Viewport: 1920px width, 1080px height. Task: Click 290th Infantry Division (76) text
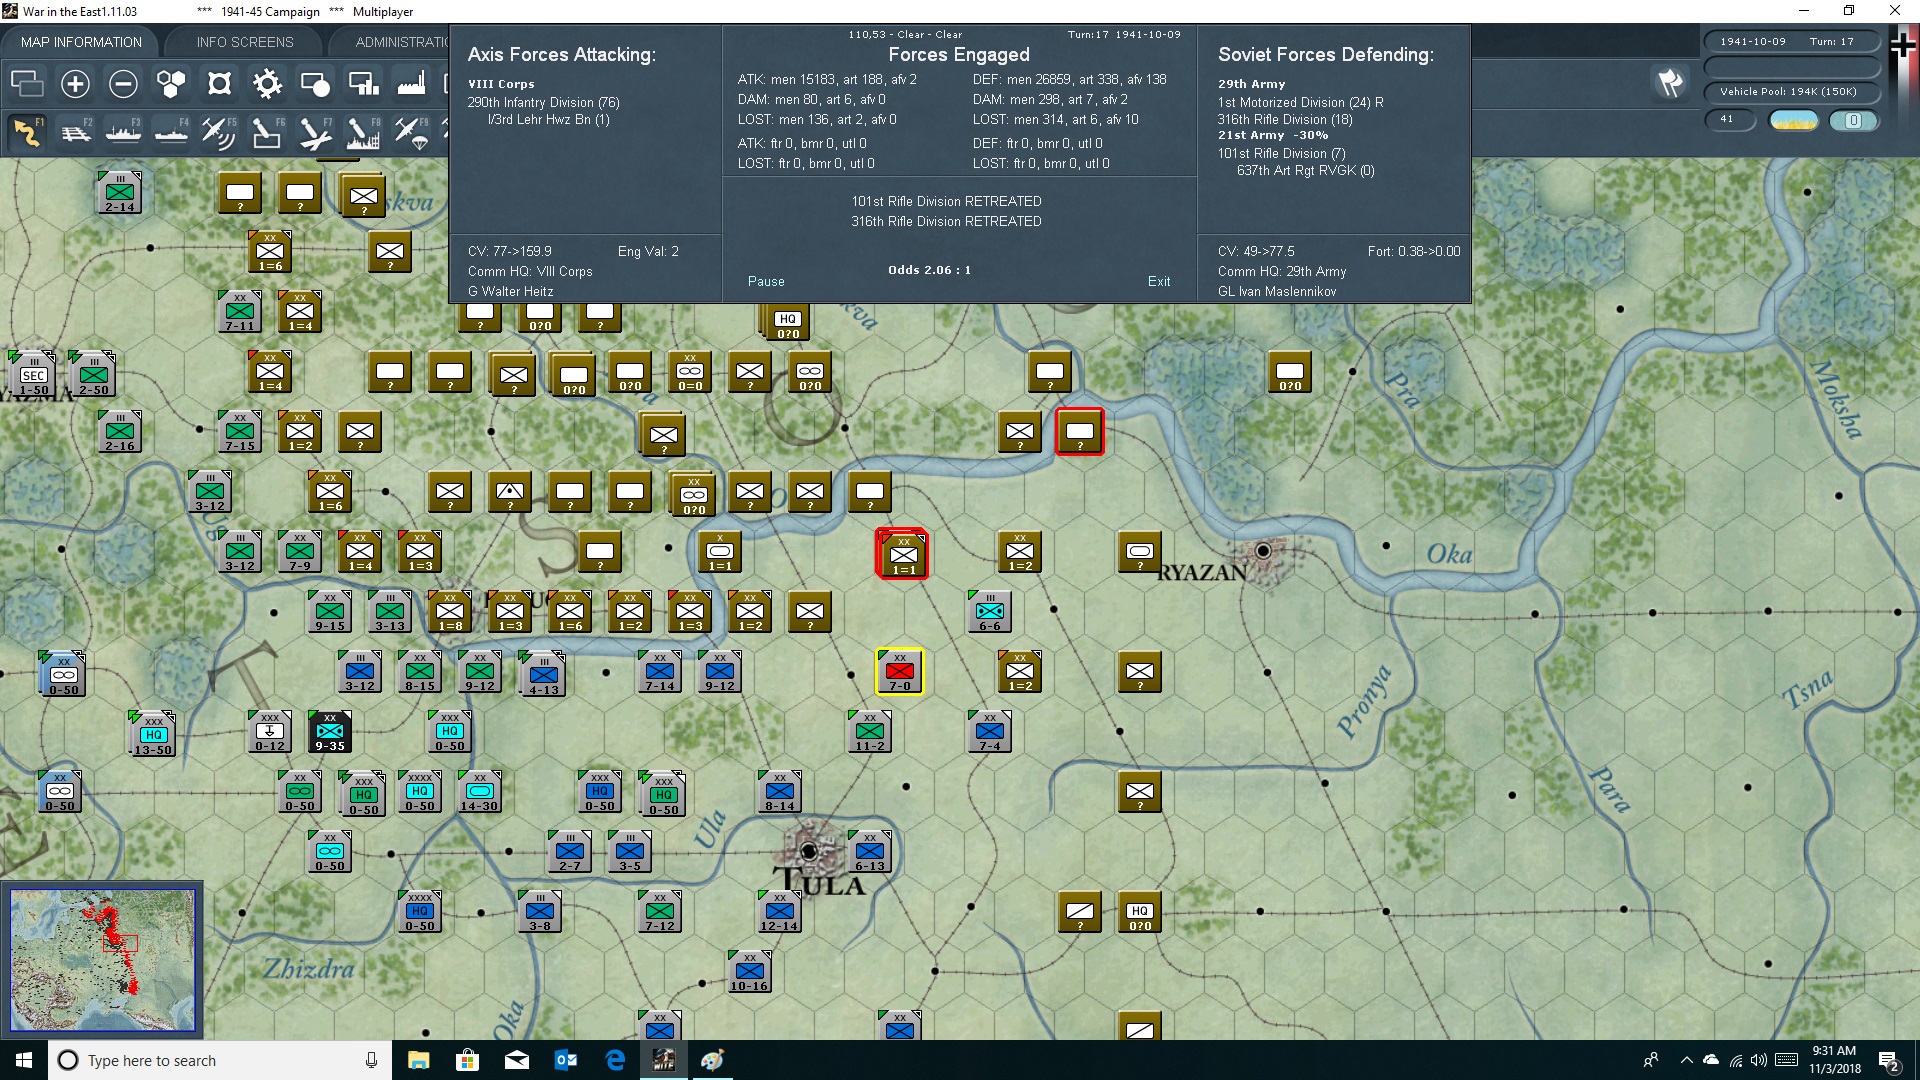click(543, 102)
